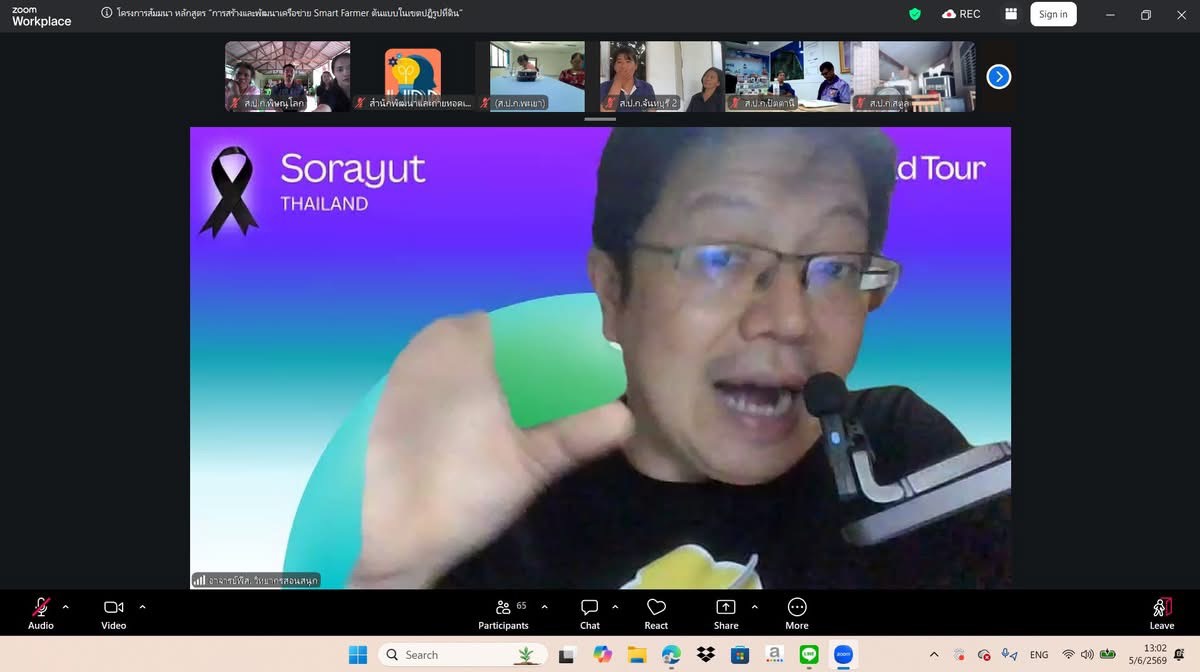Expand audio options caret next to Audio
Image resolution: width=1200 pixels, height=672 pixels.
(x=66, y=607)
